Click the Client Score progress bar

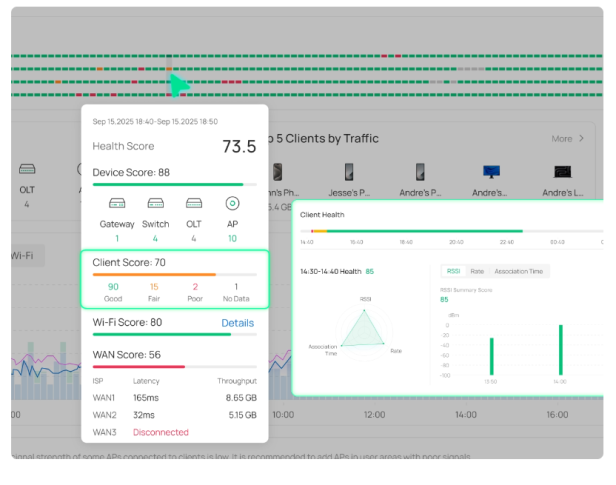pos(174,275)
